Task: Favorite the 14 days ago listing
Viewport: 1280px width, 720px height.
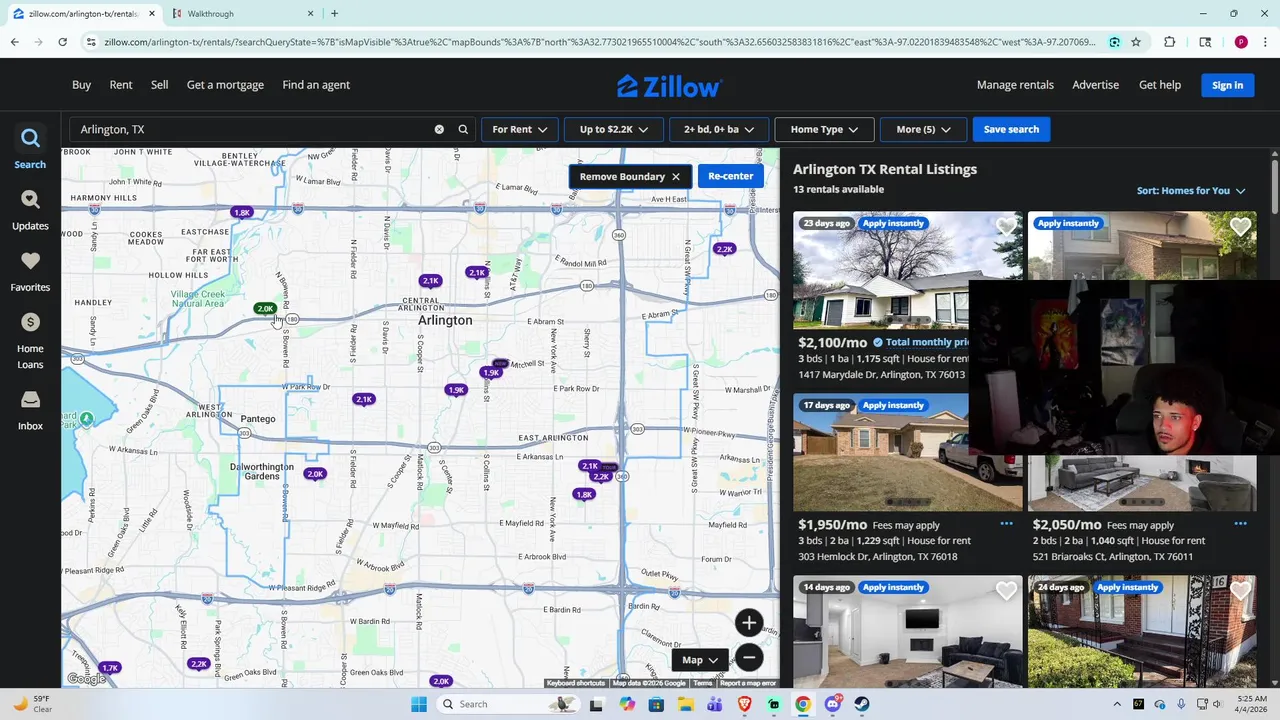Action: pyautogui.click(x=1006, y=592)
